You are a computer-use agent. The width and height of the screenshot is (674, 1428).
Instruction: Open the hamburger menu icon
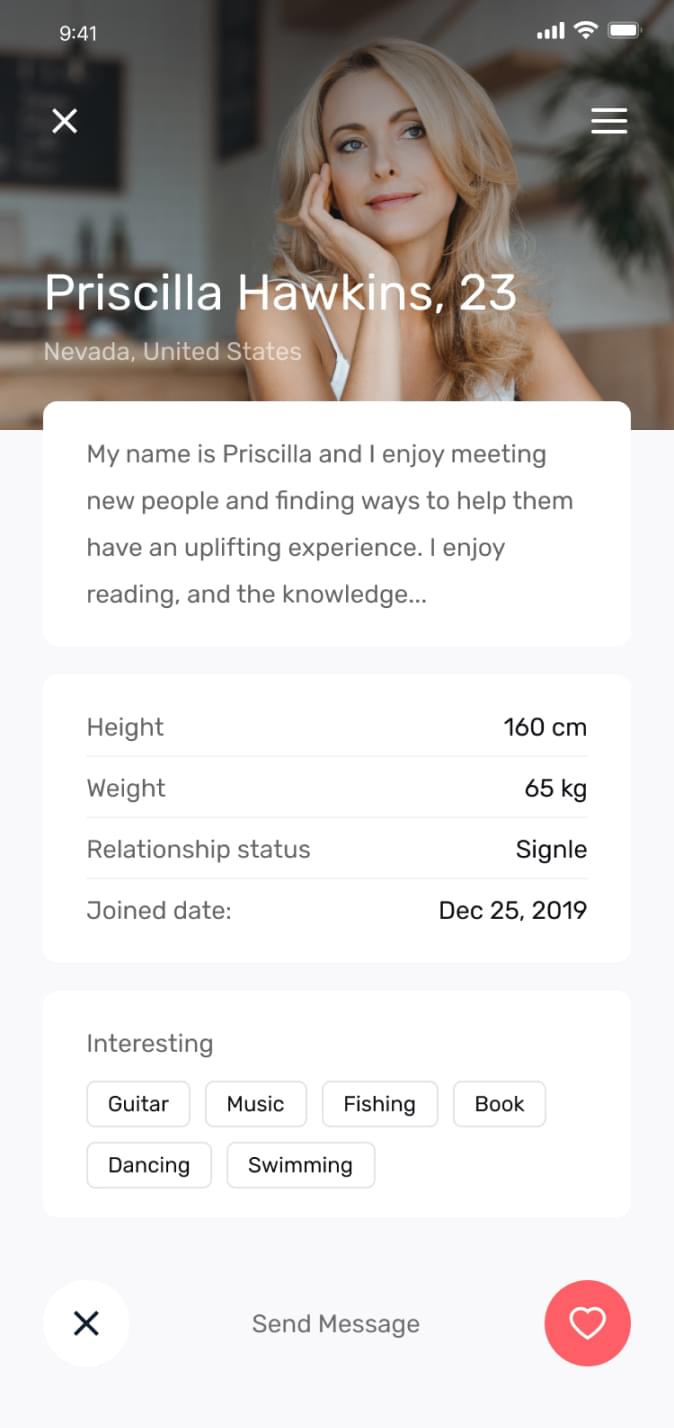[609, 121]
